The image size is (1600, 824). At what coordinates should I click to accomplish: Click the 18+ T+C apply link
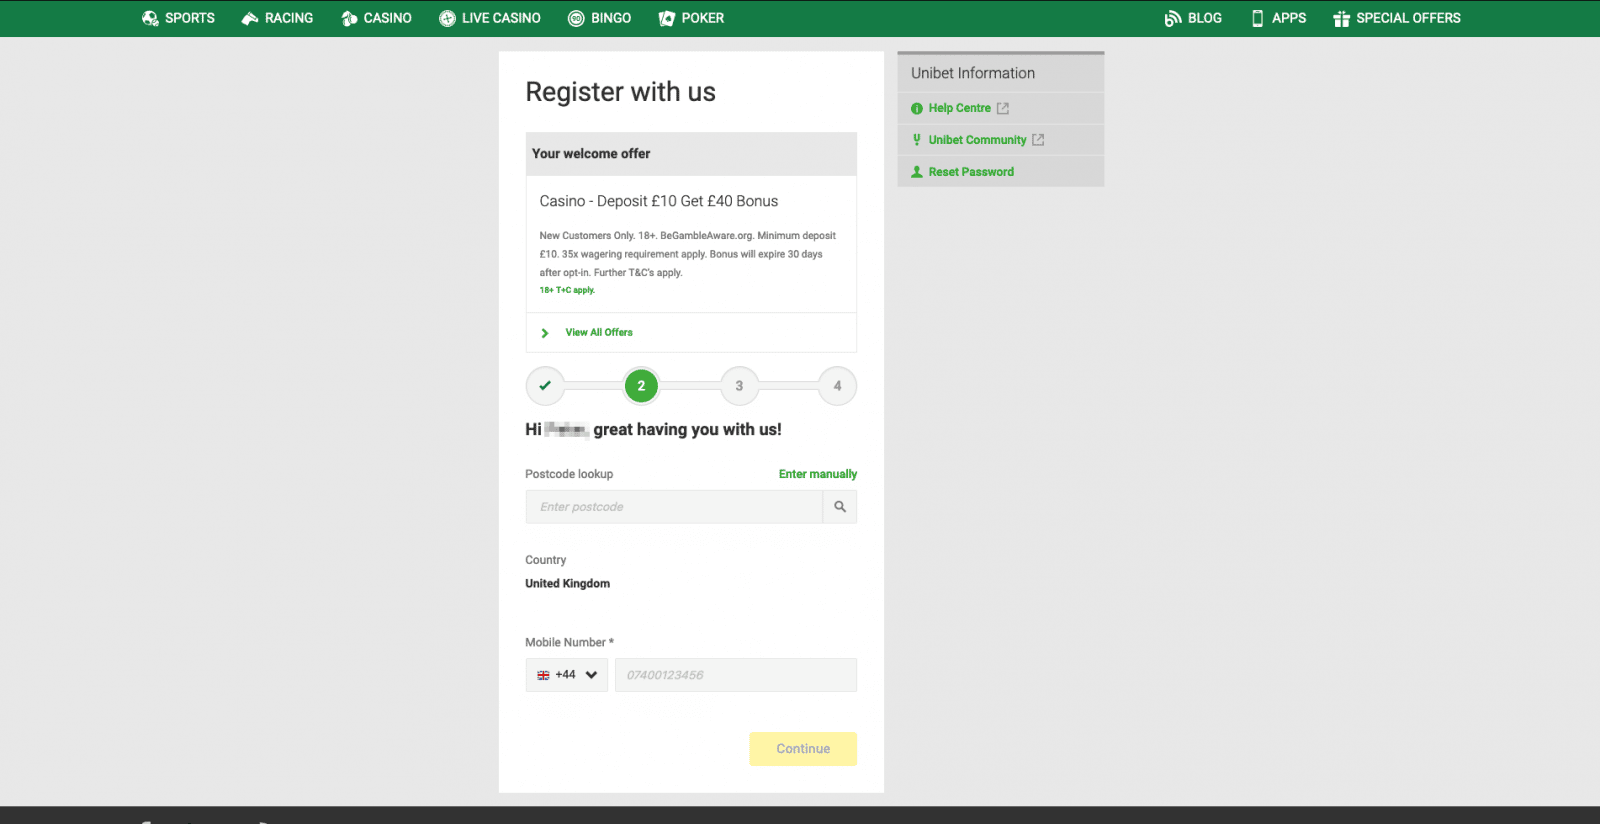(x=567, y=290)
